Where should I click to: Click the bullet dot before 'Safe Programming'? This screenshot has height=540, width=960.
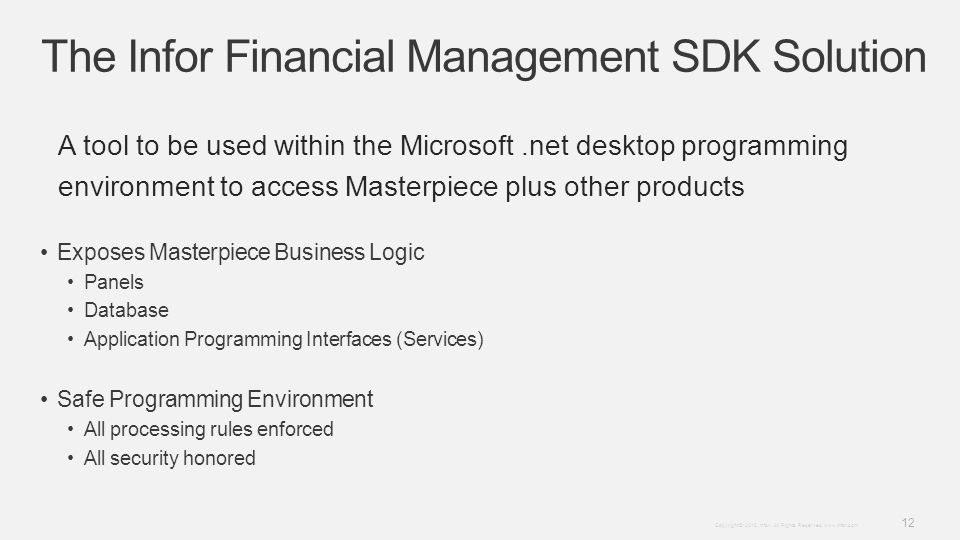(44, 400)
